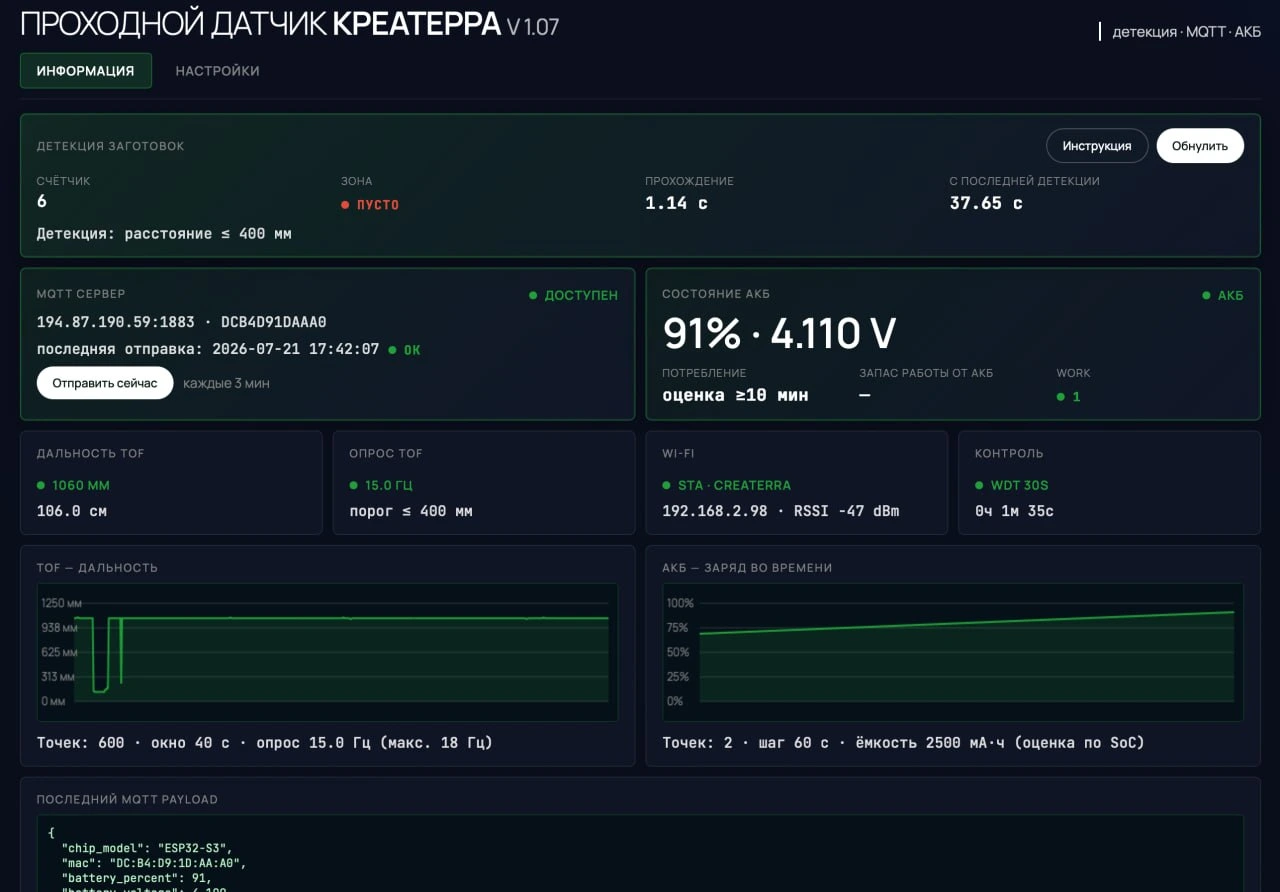Viewport: 1280px width, 892px height.
Task: Click порог ≤ 400 мм threshold text
Action: 411,511
